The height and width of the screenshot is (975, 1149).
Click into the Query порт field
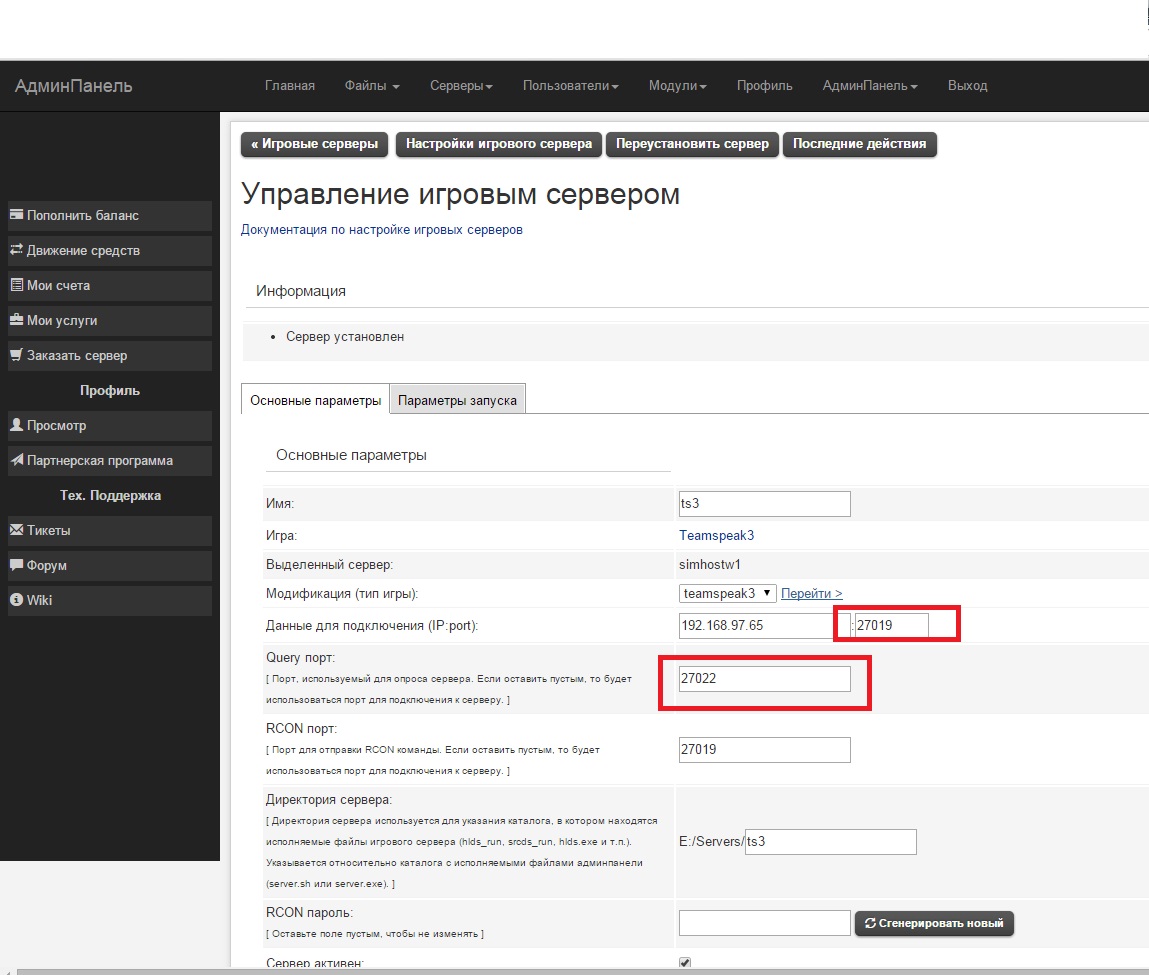pos(764,679)
